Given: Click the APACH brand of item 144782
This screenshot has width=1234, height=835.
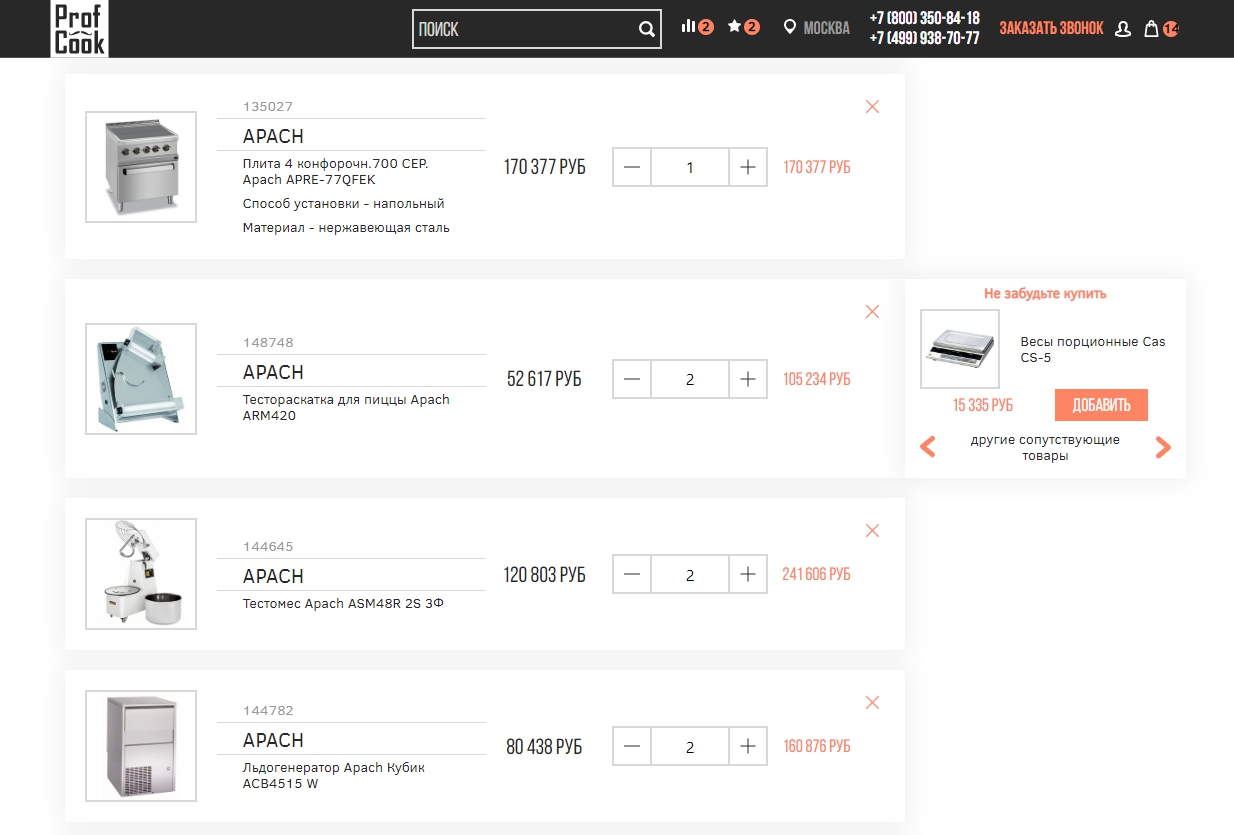Looking at the screenshot, I should pos(273,740).
